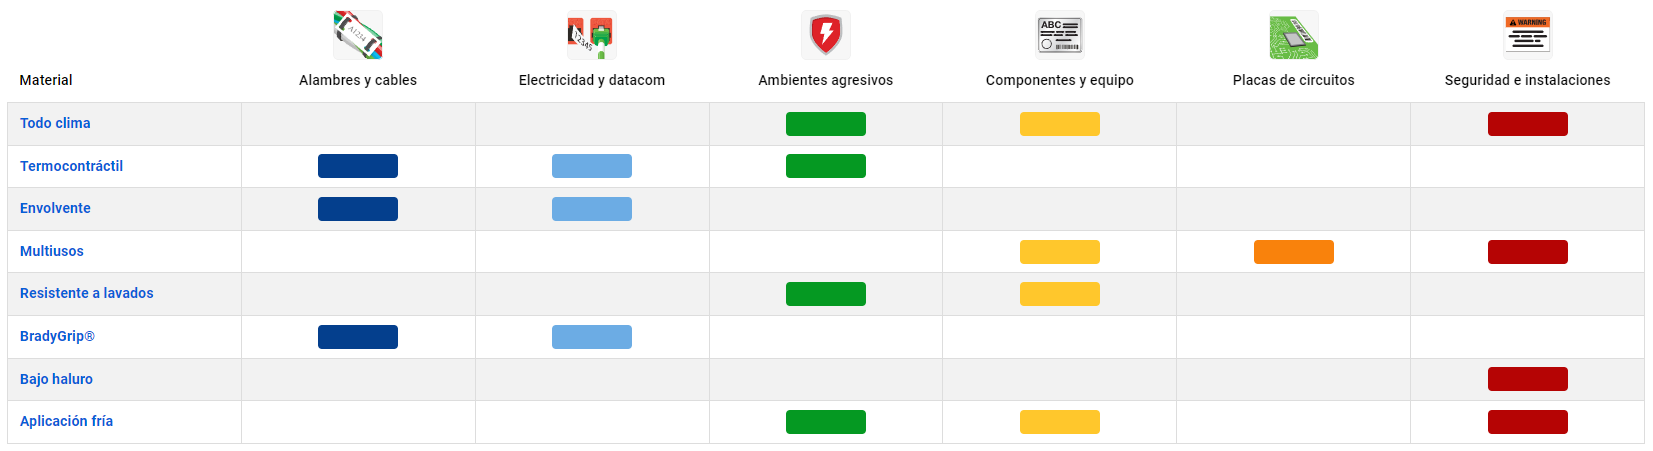Click dark blue swatch in Termocontráctil row
This screenshot has height=451, width=1653.
358,166
